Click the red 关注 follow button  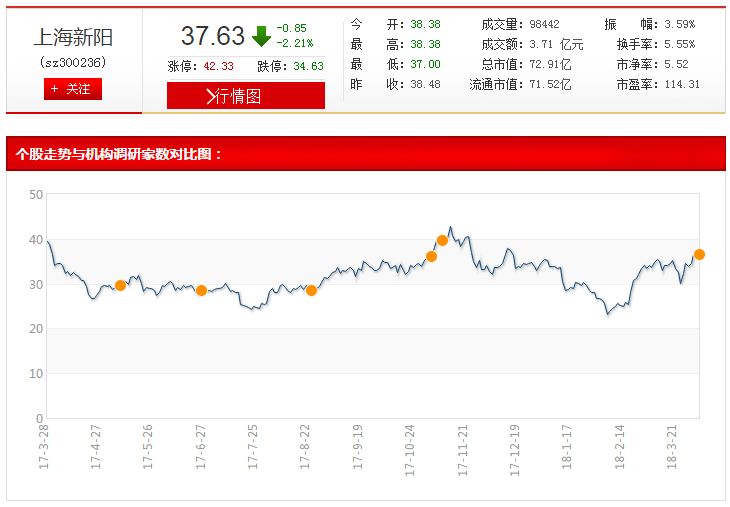[x=73, y=89]
